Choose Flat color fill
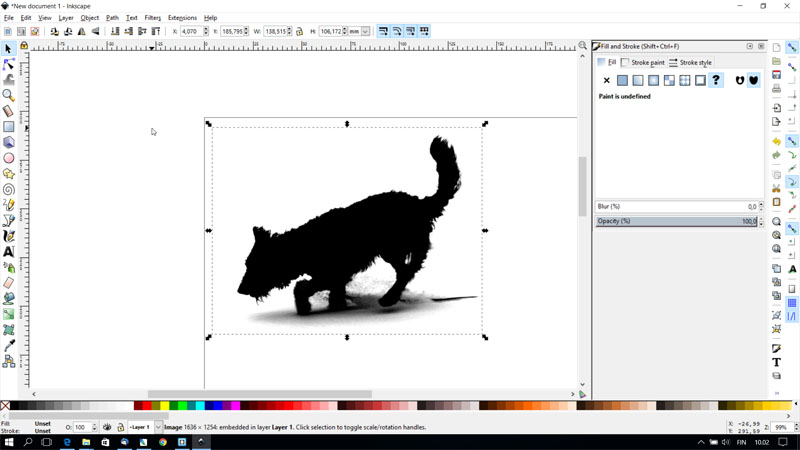Viewport: 800px width, 450px height. point(622,80)
